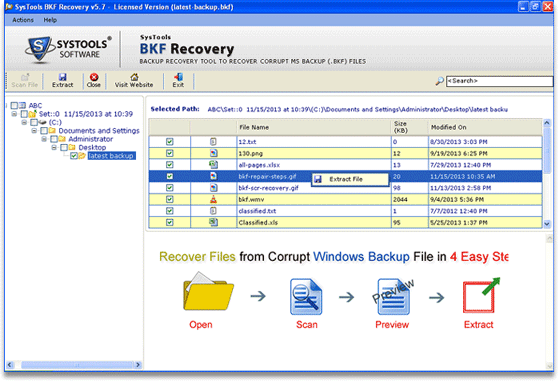Select Documents and Settings in tree
558x381 pixels.
tap(99, 131)
